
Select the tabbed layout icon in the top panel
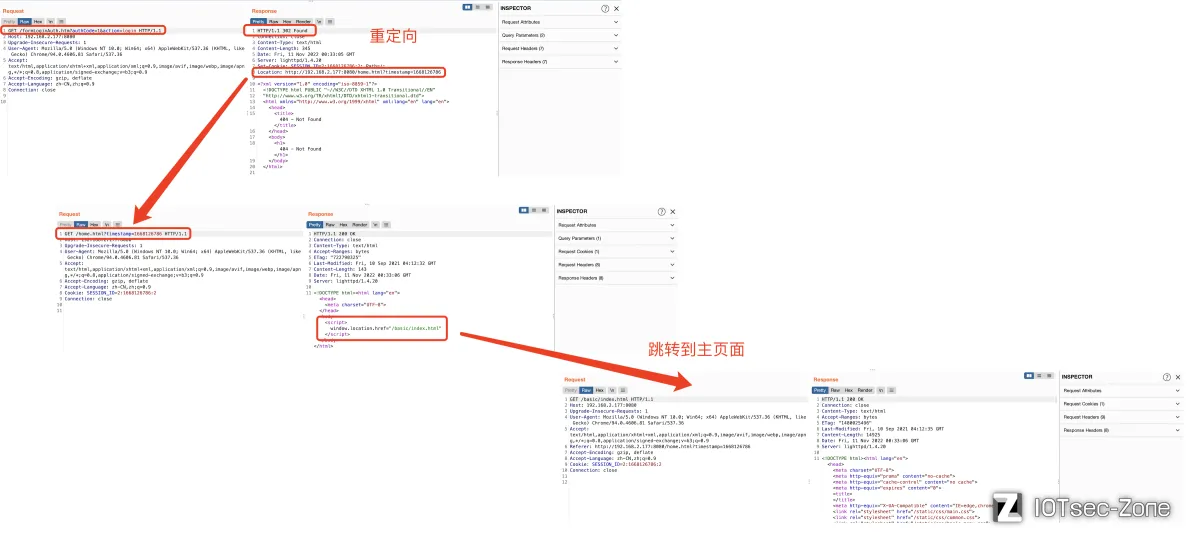click(x=488, y=7)
